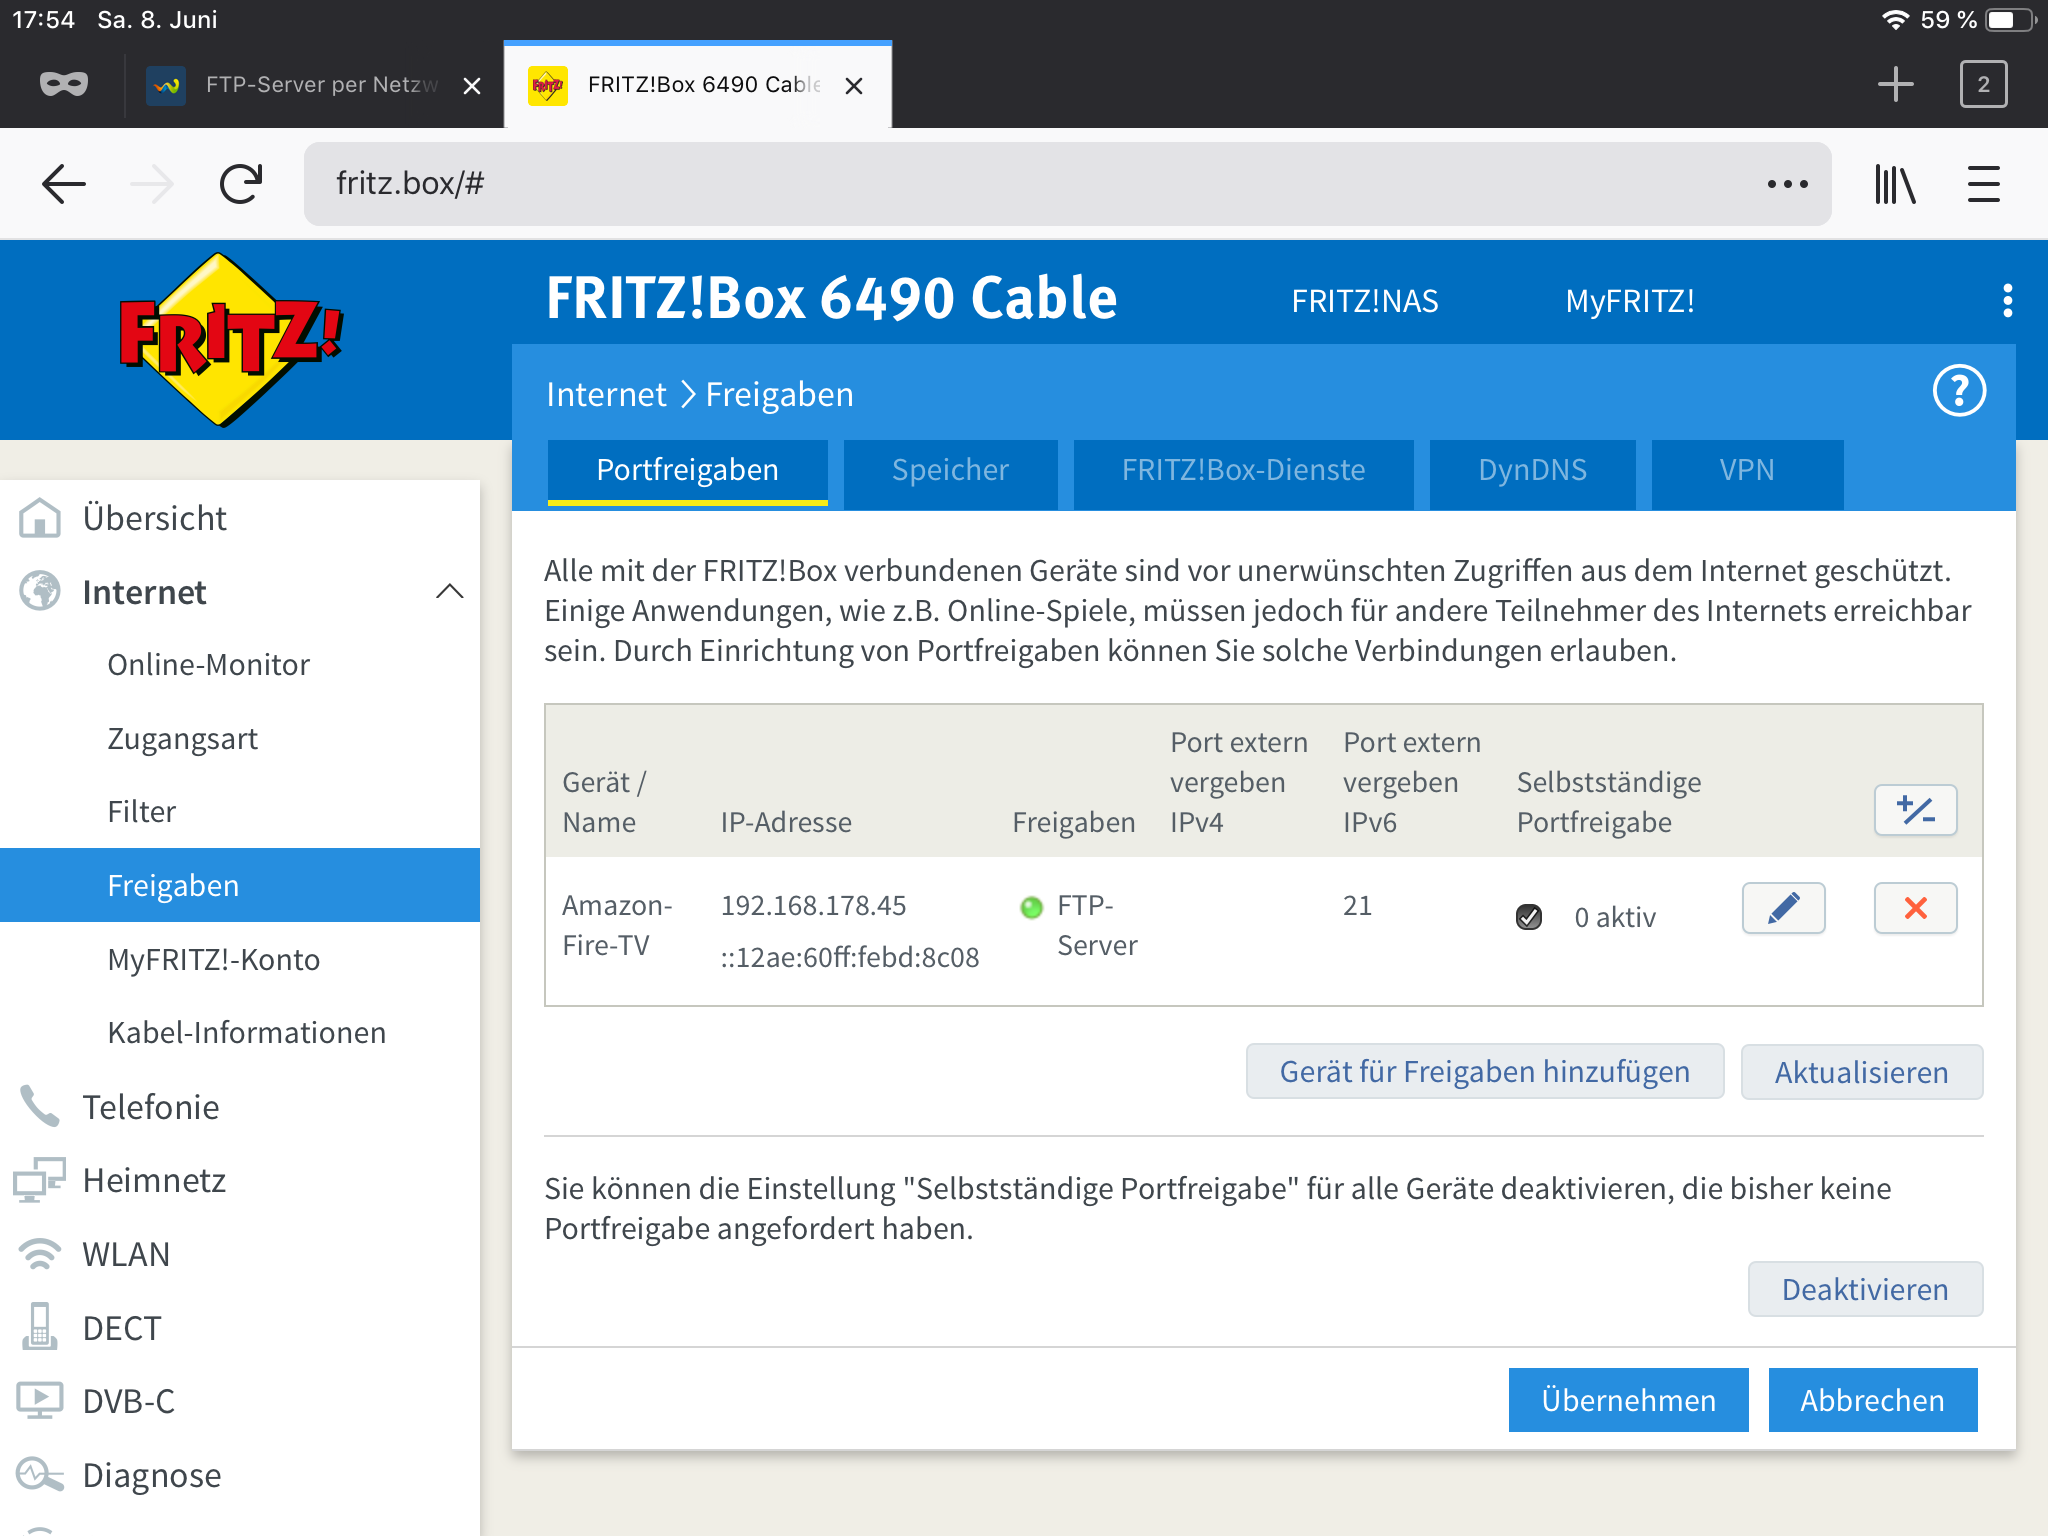Select Freigaben in the sidebar
This screenshot has height=1536, width=2048.
tap(240, 885)
